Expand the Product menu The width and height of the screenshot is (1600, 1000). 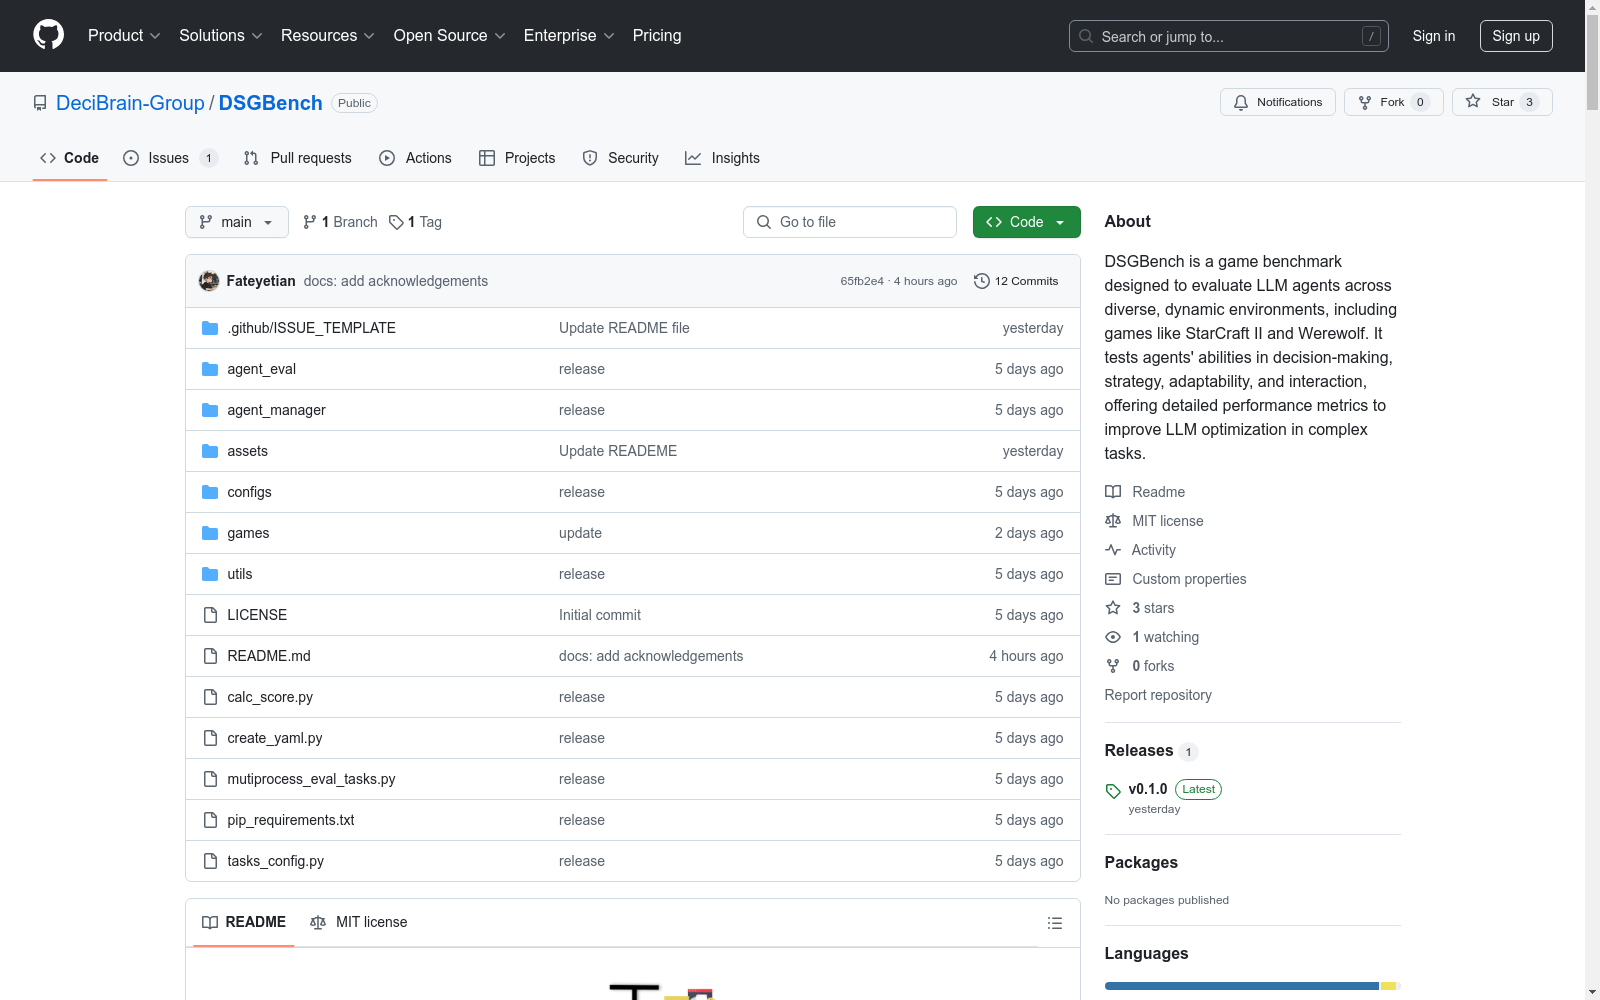coord(124,35)
